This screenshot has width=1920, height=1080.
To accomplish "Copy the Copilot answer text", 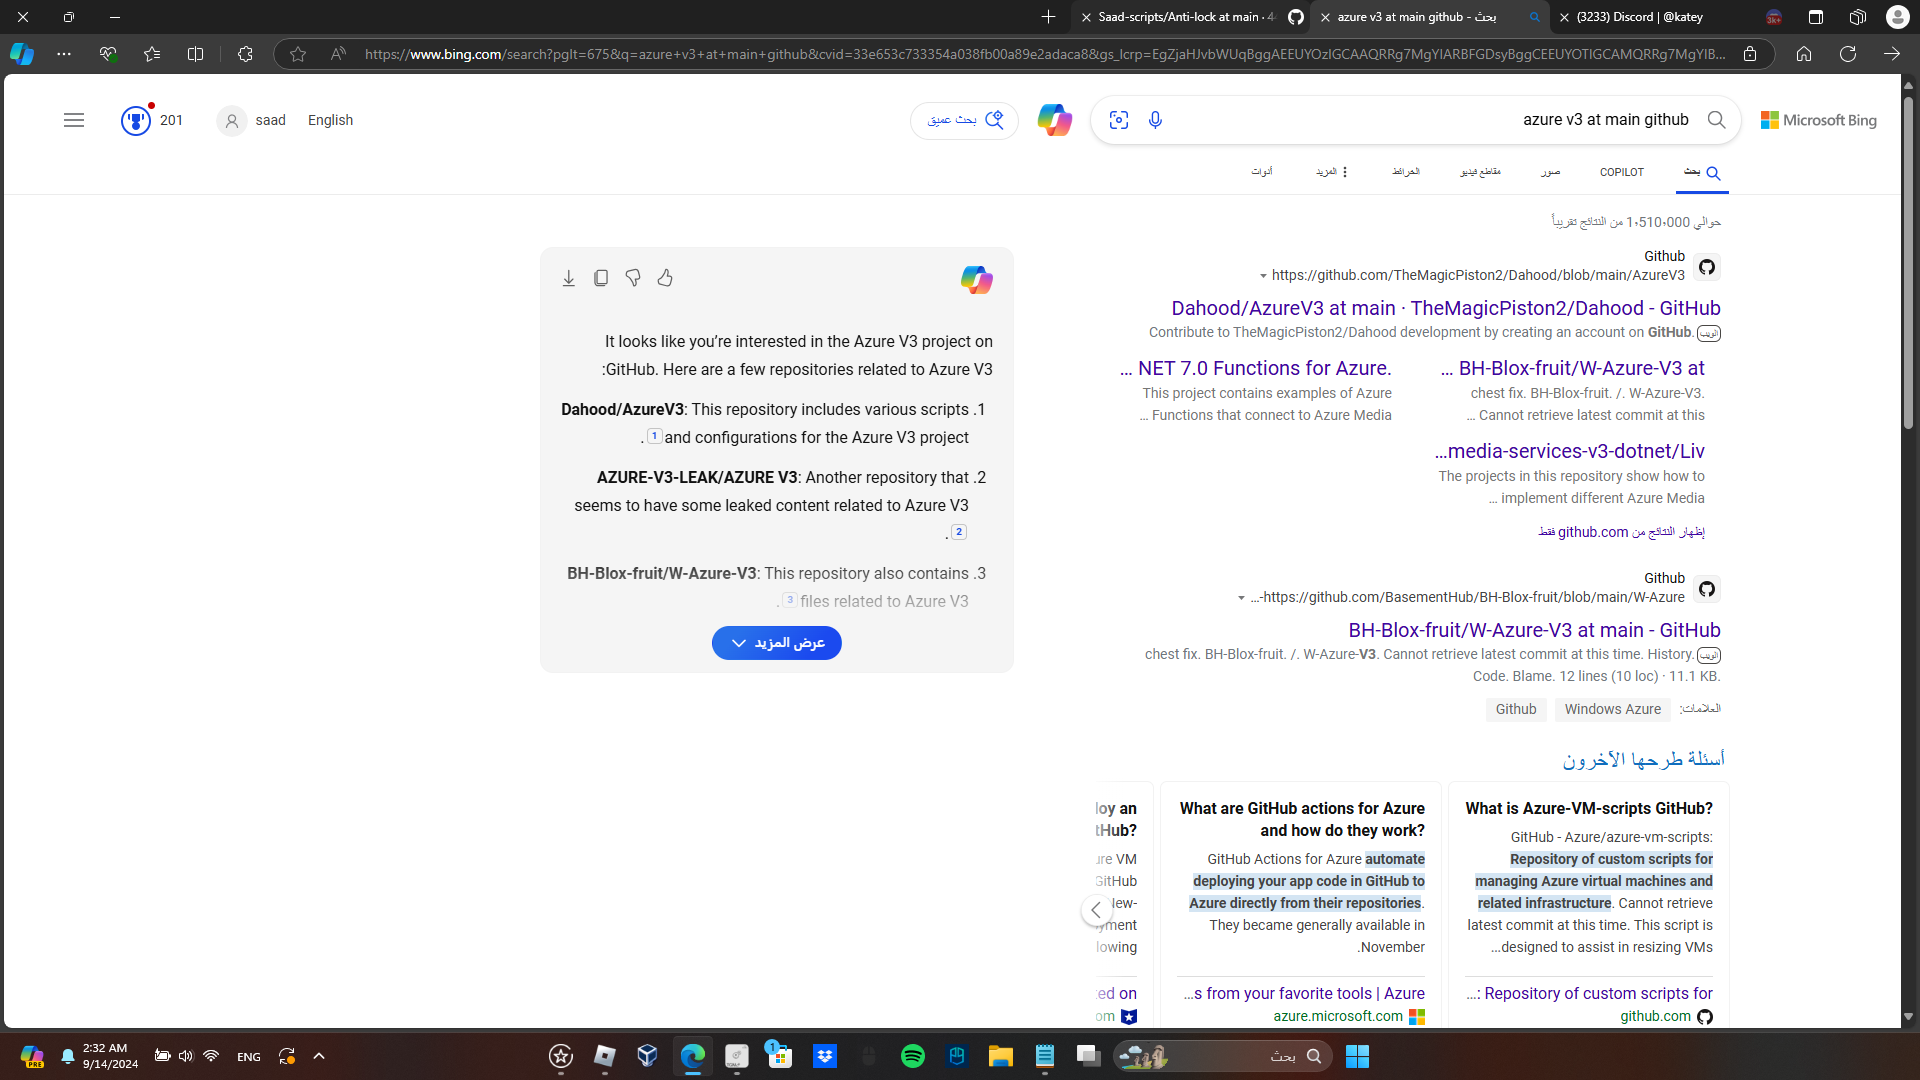I will click(601, 278).
